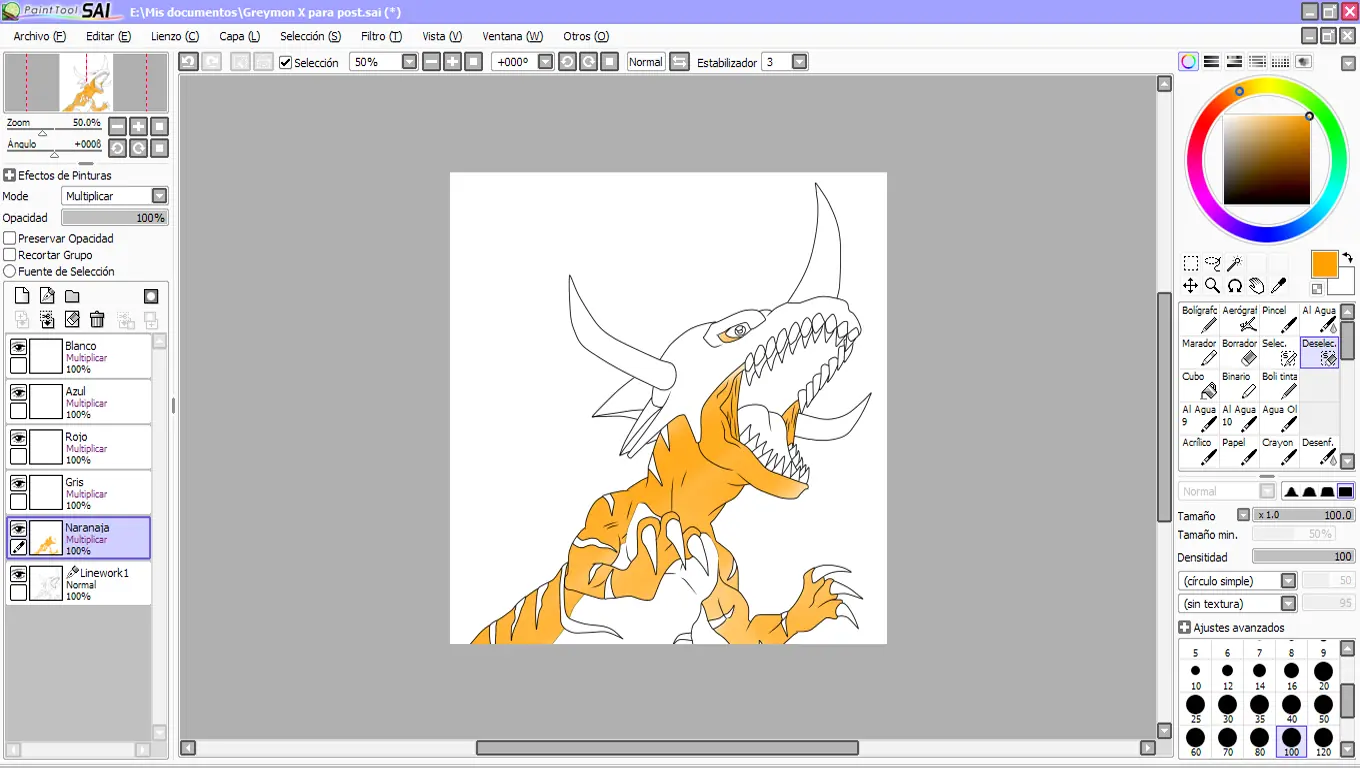1360x768 pixels.
Task: Pick the zoom magnifier tool
Action: (1212, 286)
